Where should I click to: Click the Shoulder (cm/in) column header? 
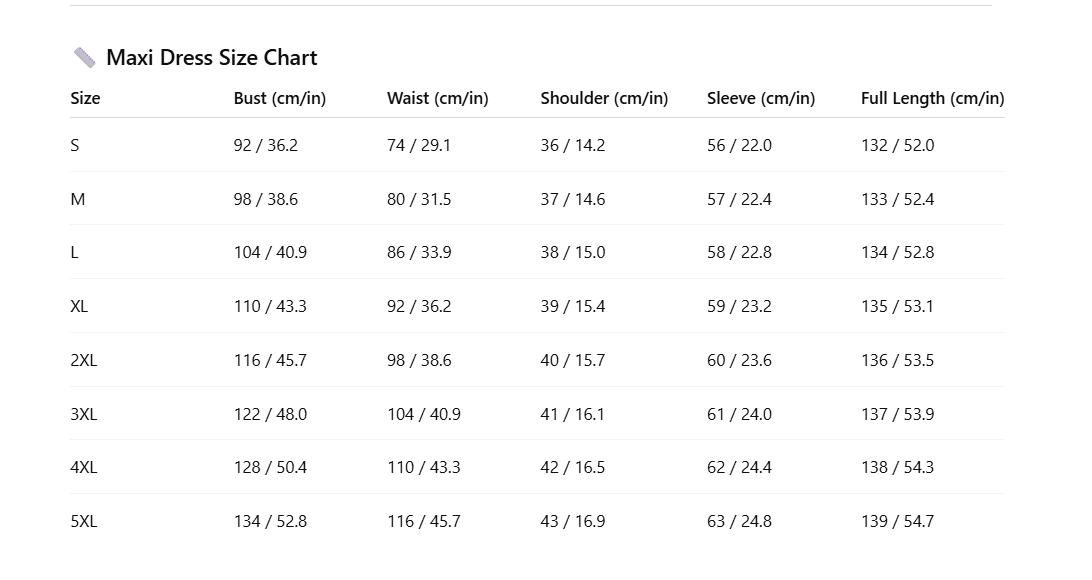[604, 98]
